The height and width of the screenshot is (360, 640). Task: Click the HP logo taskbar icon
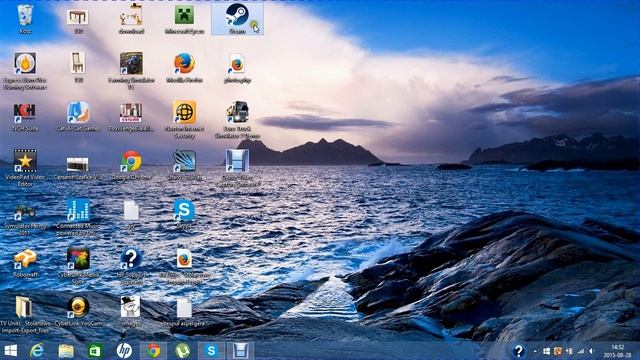point(124,351)
